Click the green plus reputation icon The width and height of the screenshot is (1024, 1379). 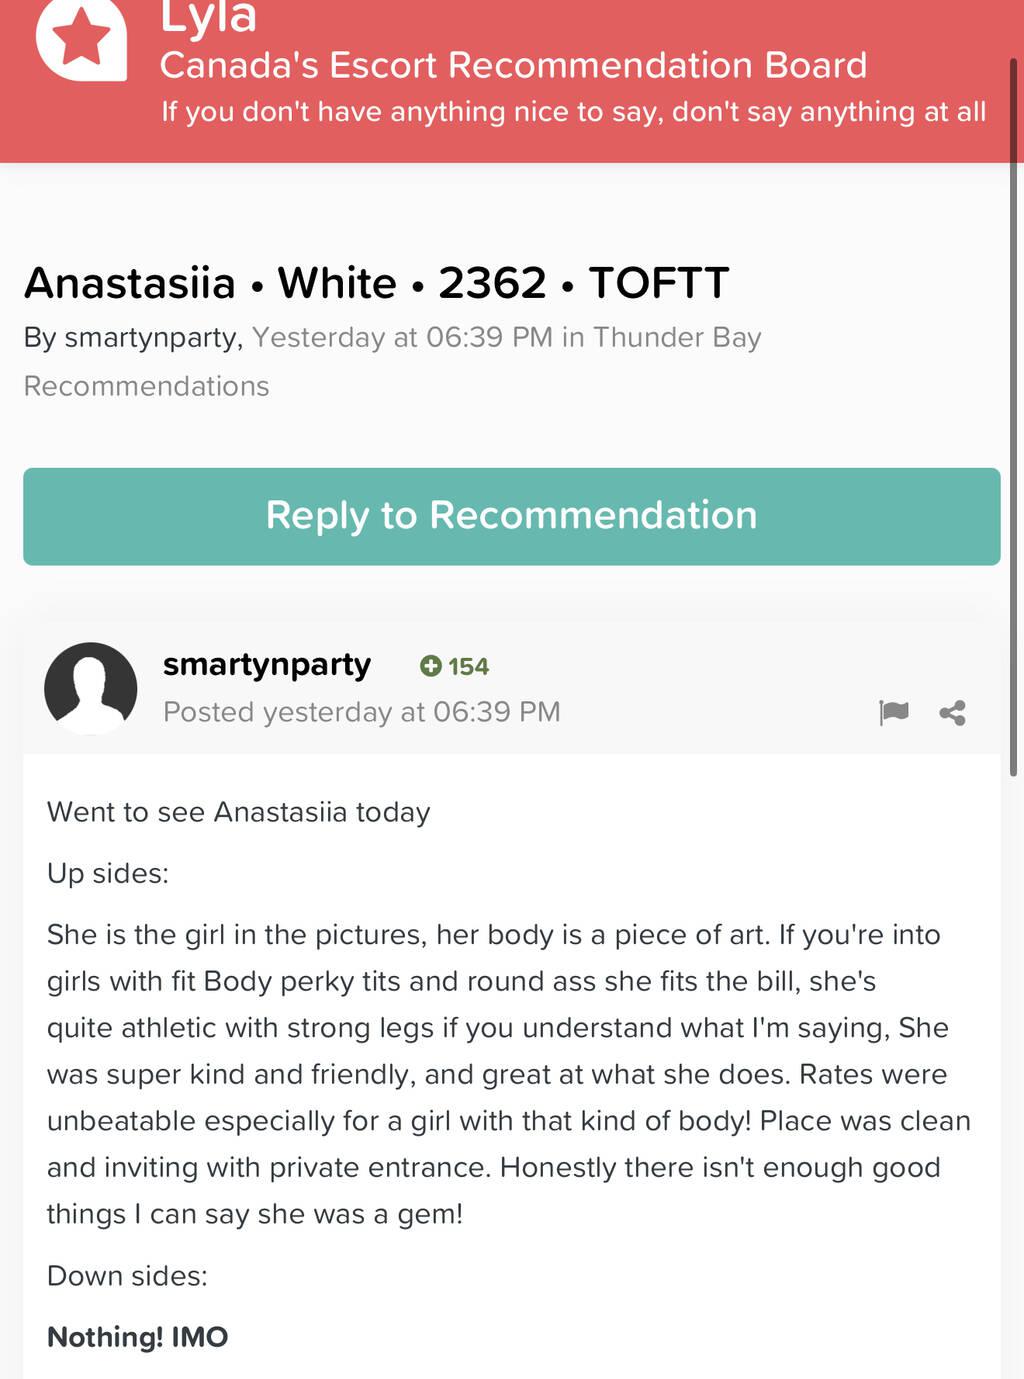(431, 666)
